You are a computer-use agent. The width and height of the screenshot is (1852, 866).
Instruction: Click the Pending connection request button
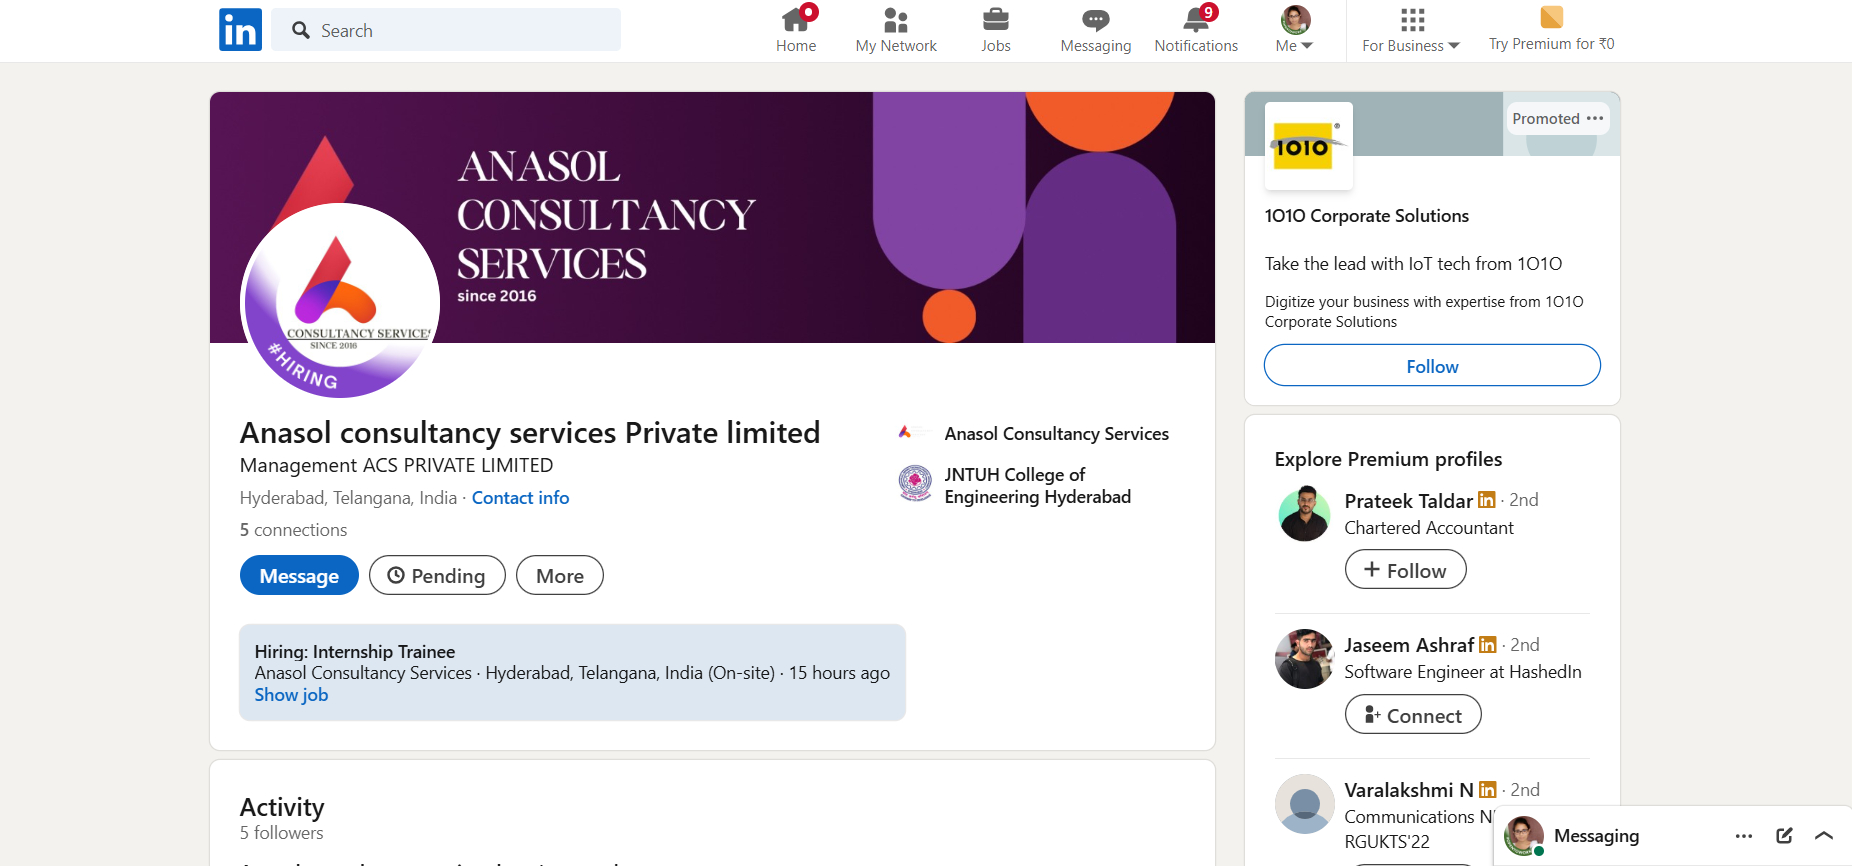[437, 576]
